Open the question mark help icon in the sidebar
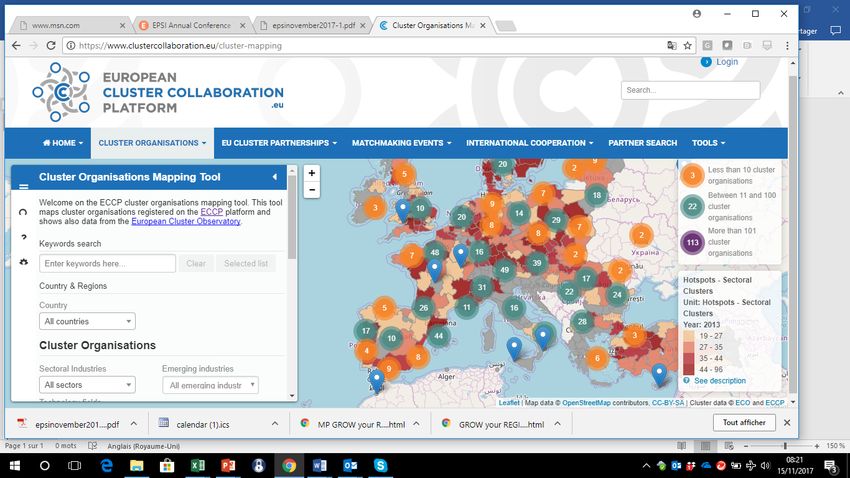 23,237
